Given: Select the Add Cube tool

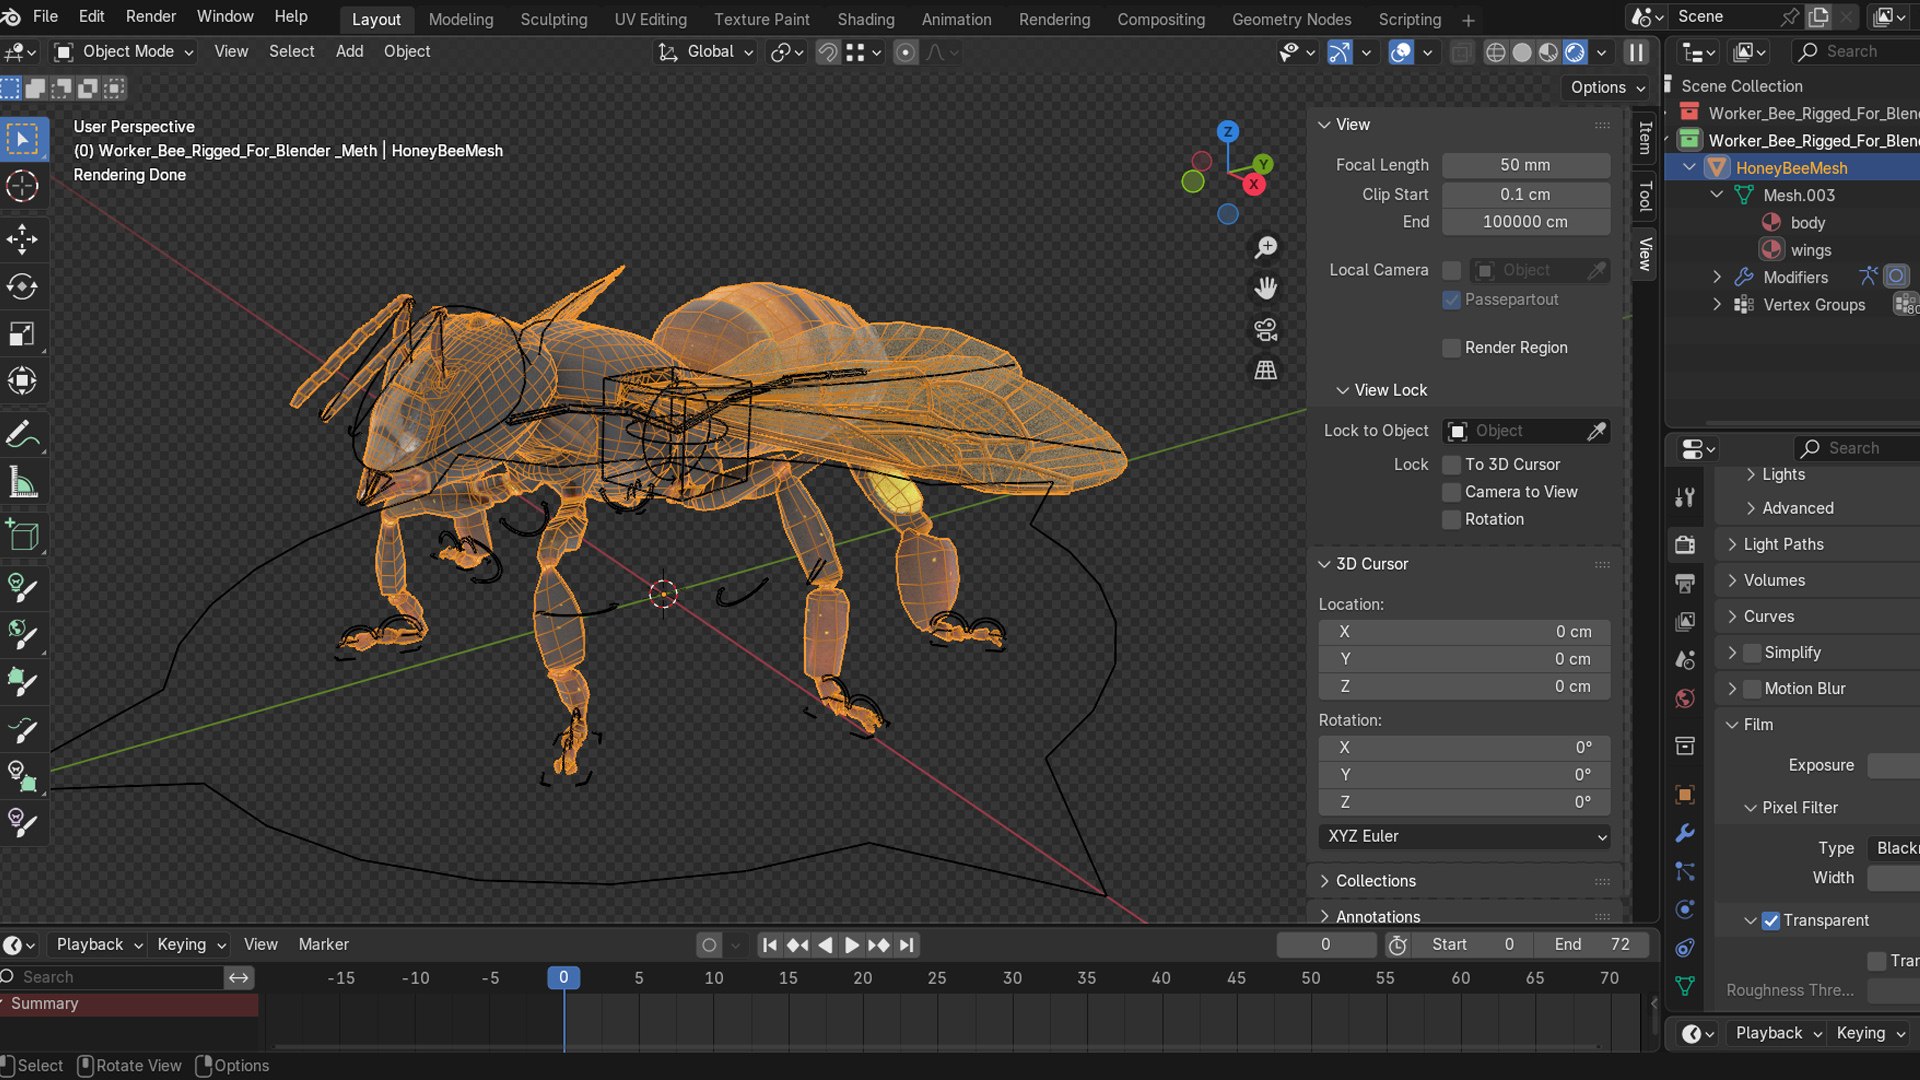Looking at the screenshot, I should pos(22,536).
